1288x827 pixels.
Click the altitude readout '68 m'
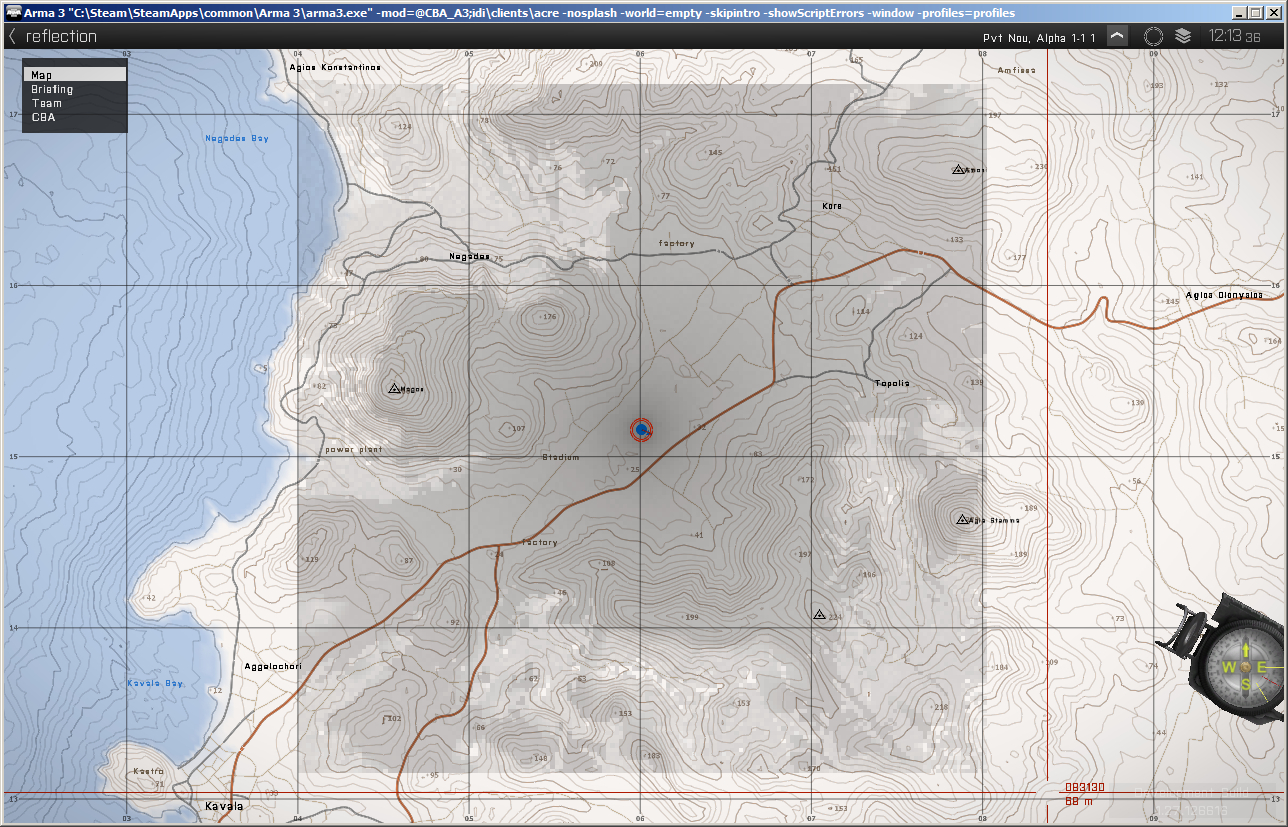pos(1078,801)
